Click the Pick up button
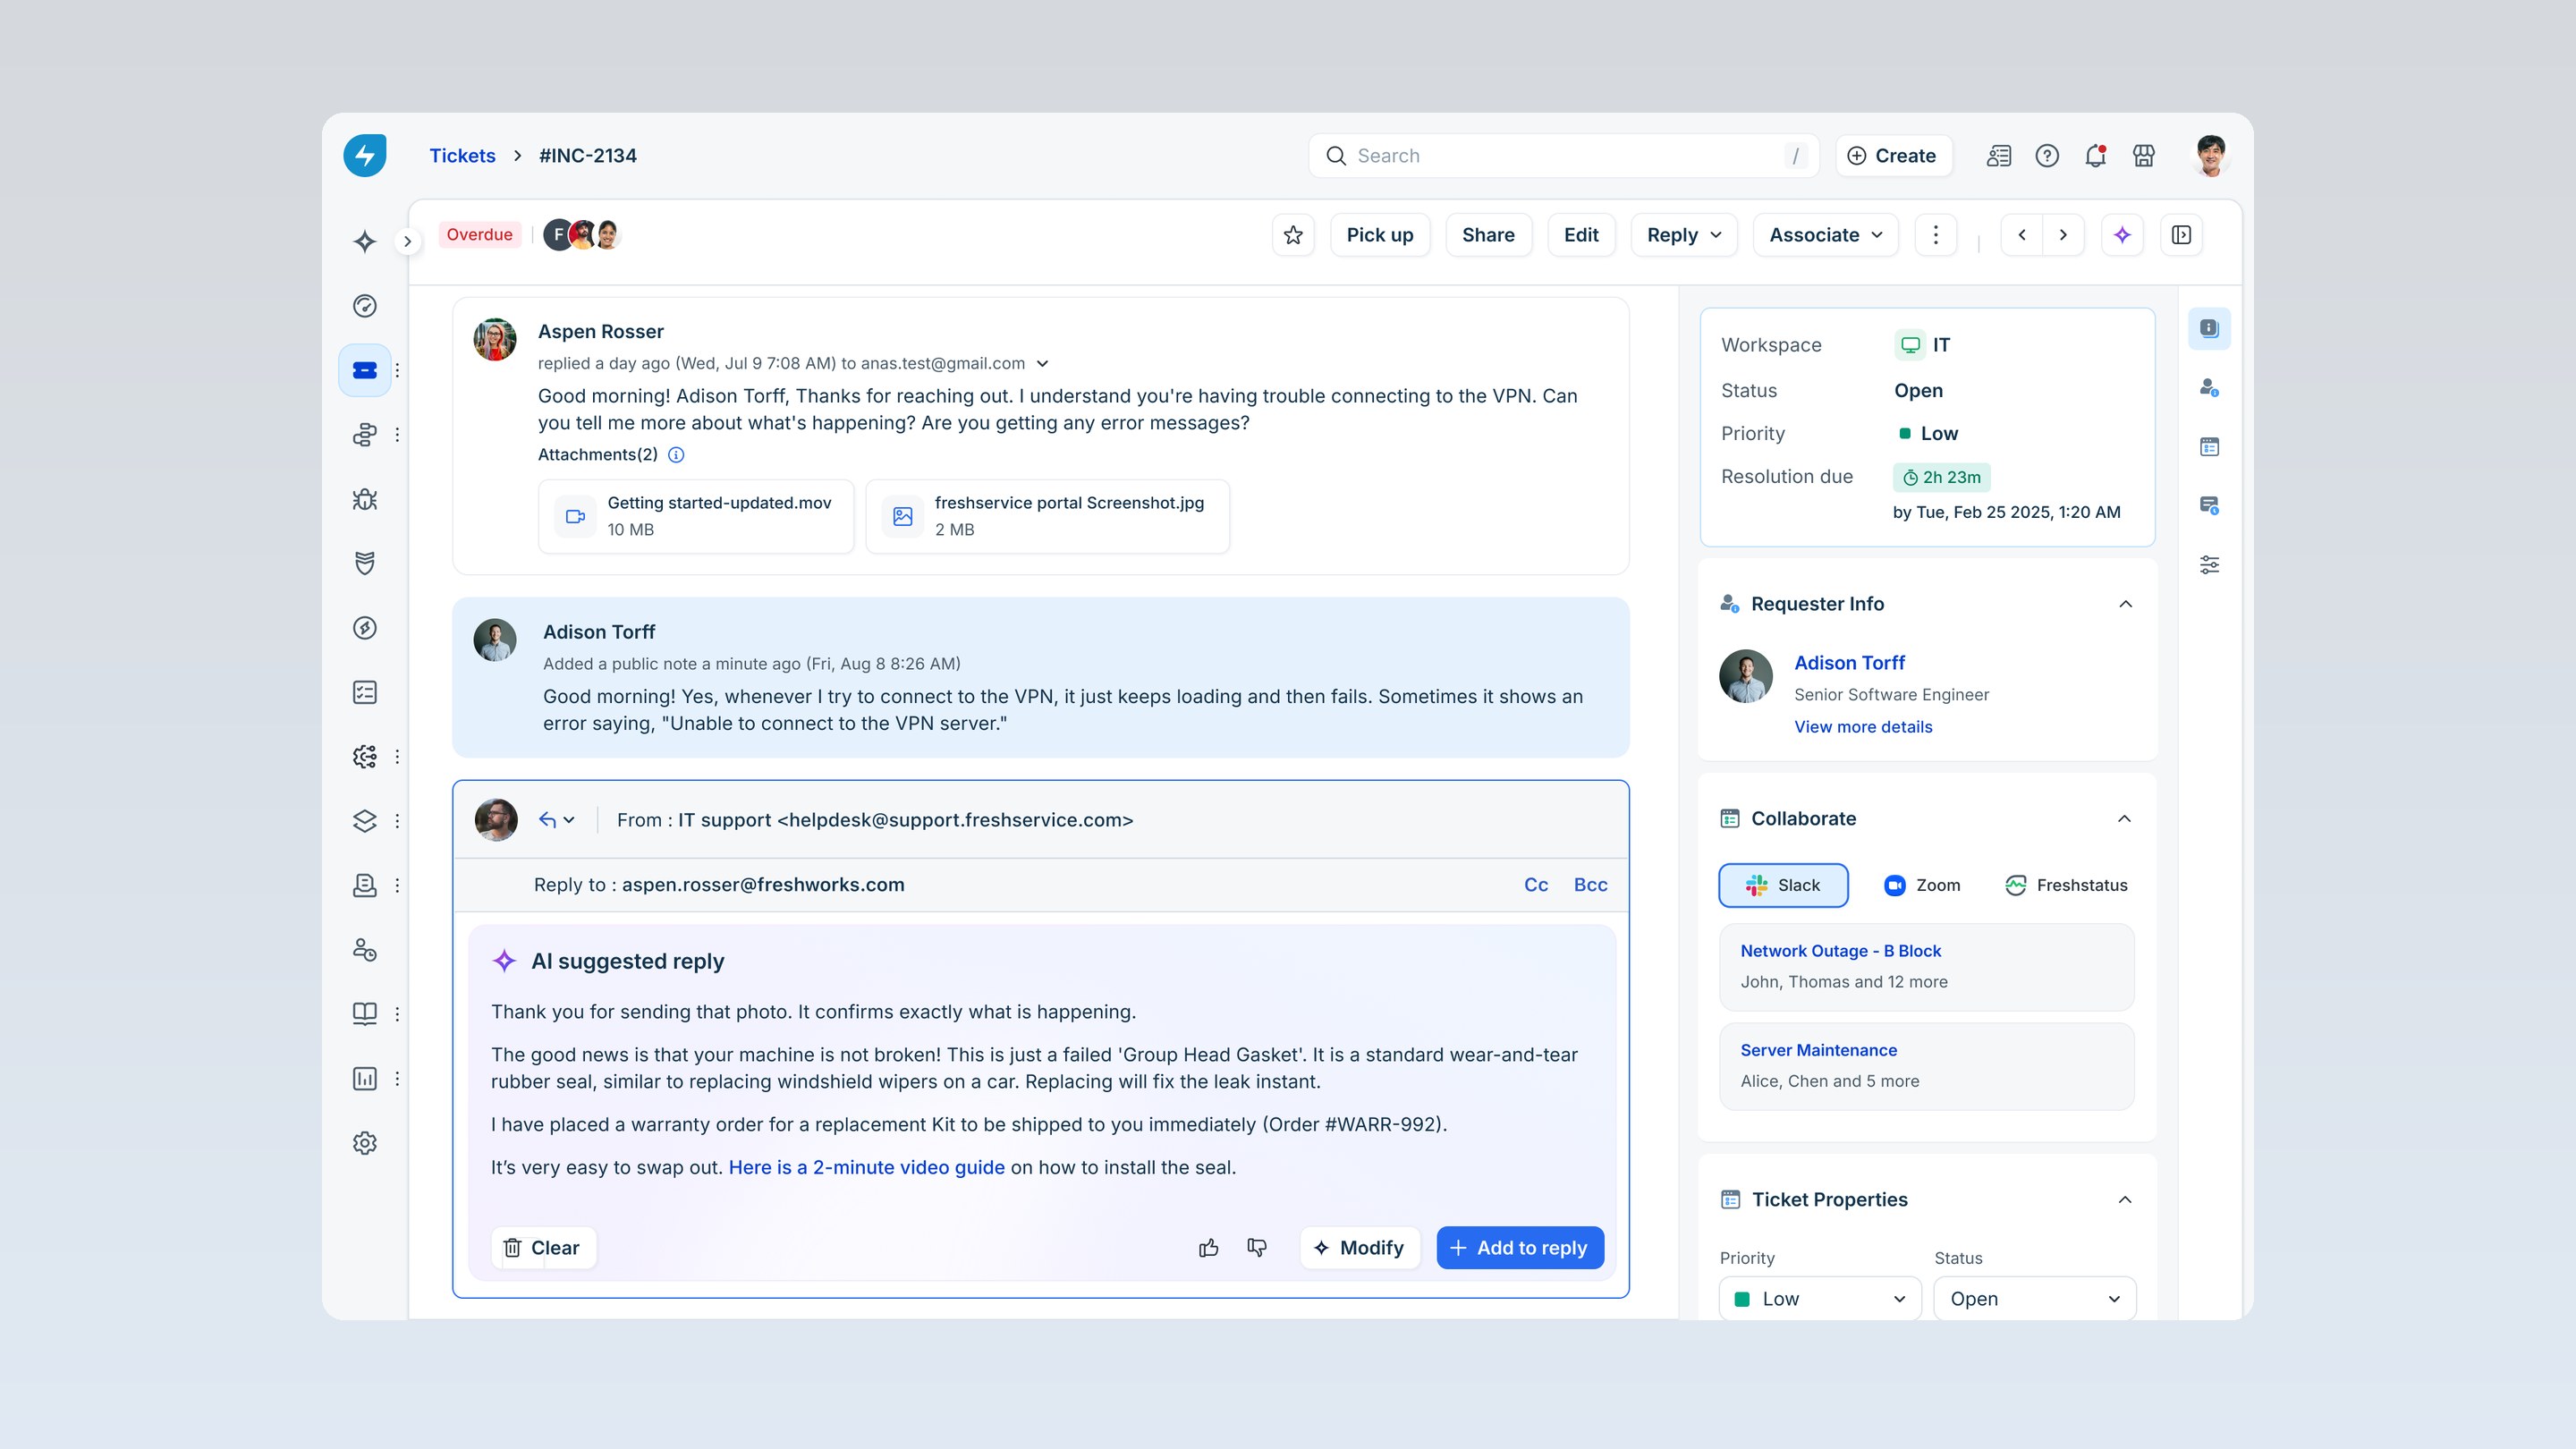Image resolution: width=2576 pixels, height=1449 pixels. click(1380, 235)
